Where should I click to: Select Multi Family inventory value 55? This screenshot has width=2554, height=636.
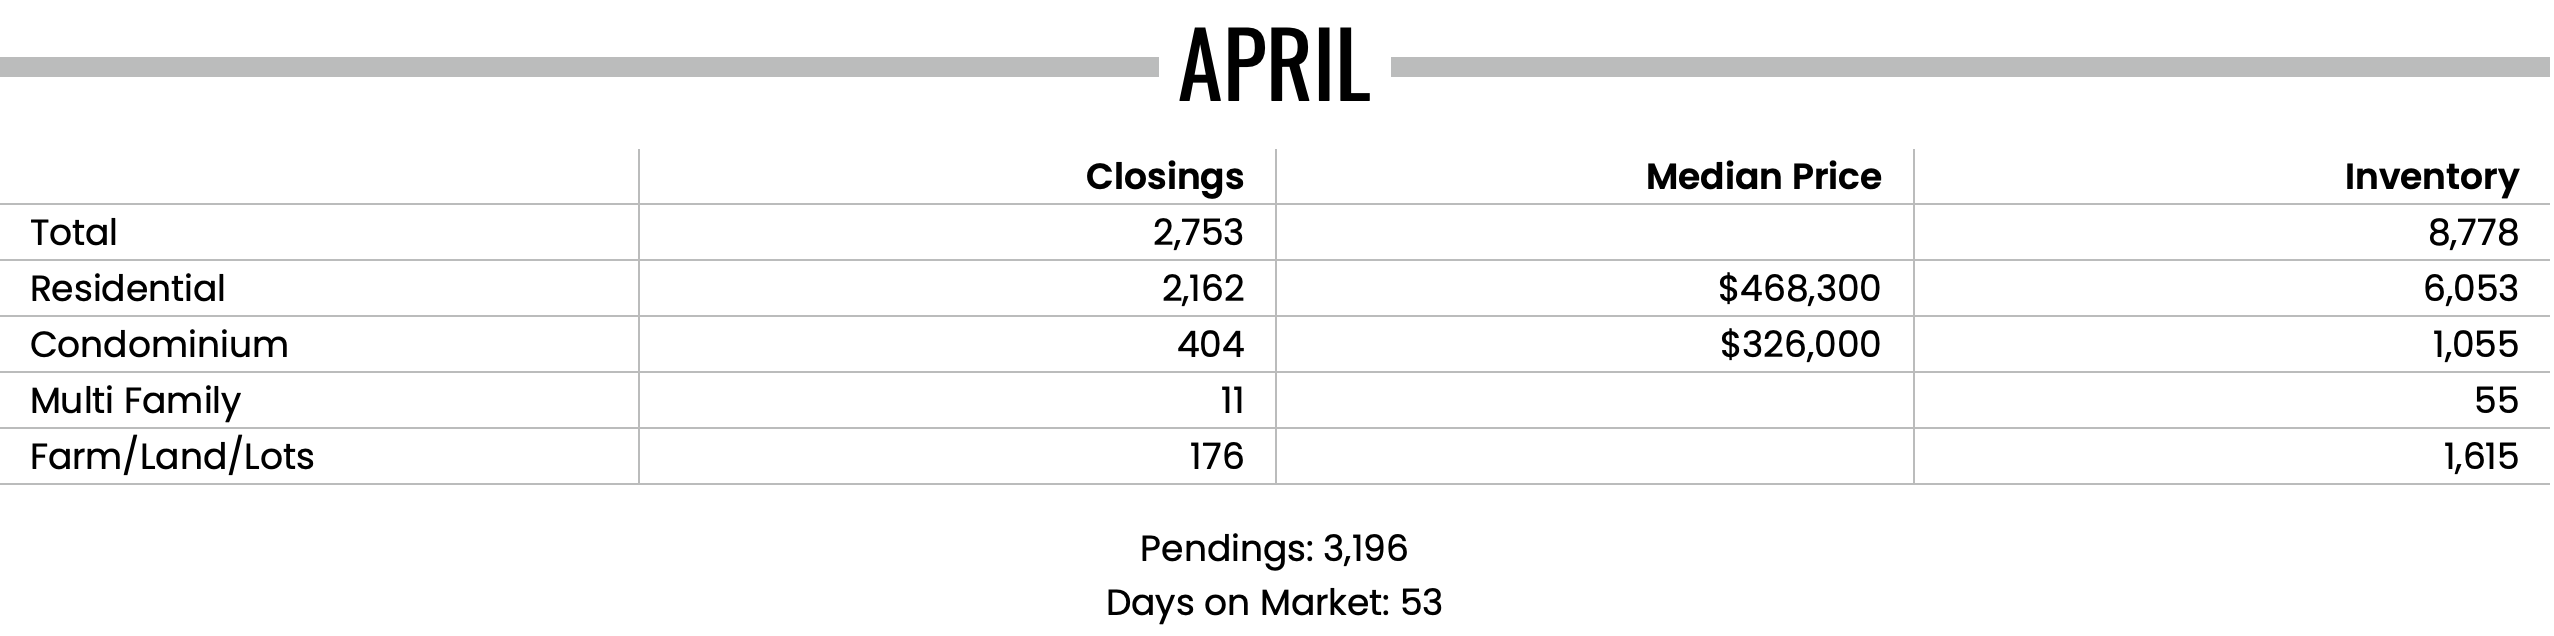2497,400
